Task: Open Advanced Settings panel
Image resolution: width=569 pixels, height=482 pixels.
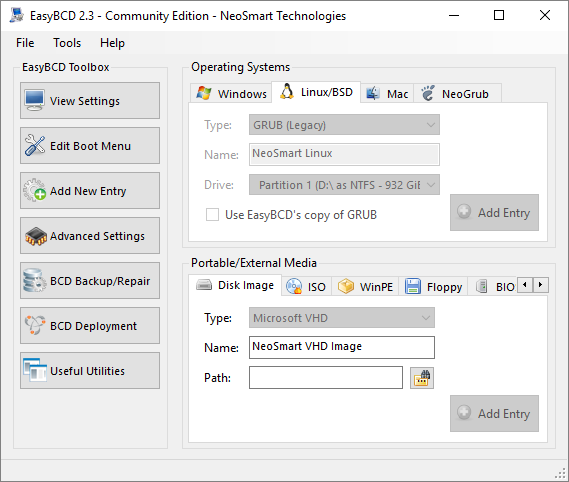Action: click(x=90, y=236)
